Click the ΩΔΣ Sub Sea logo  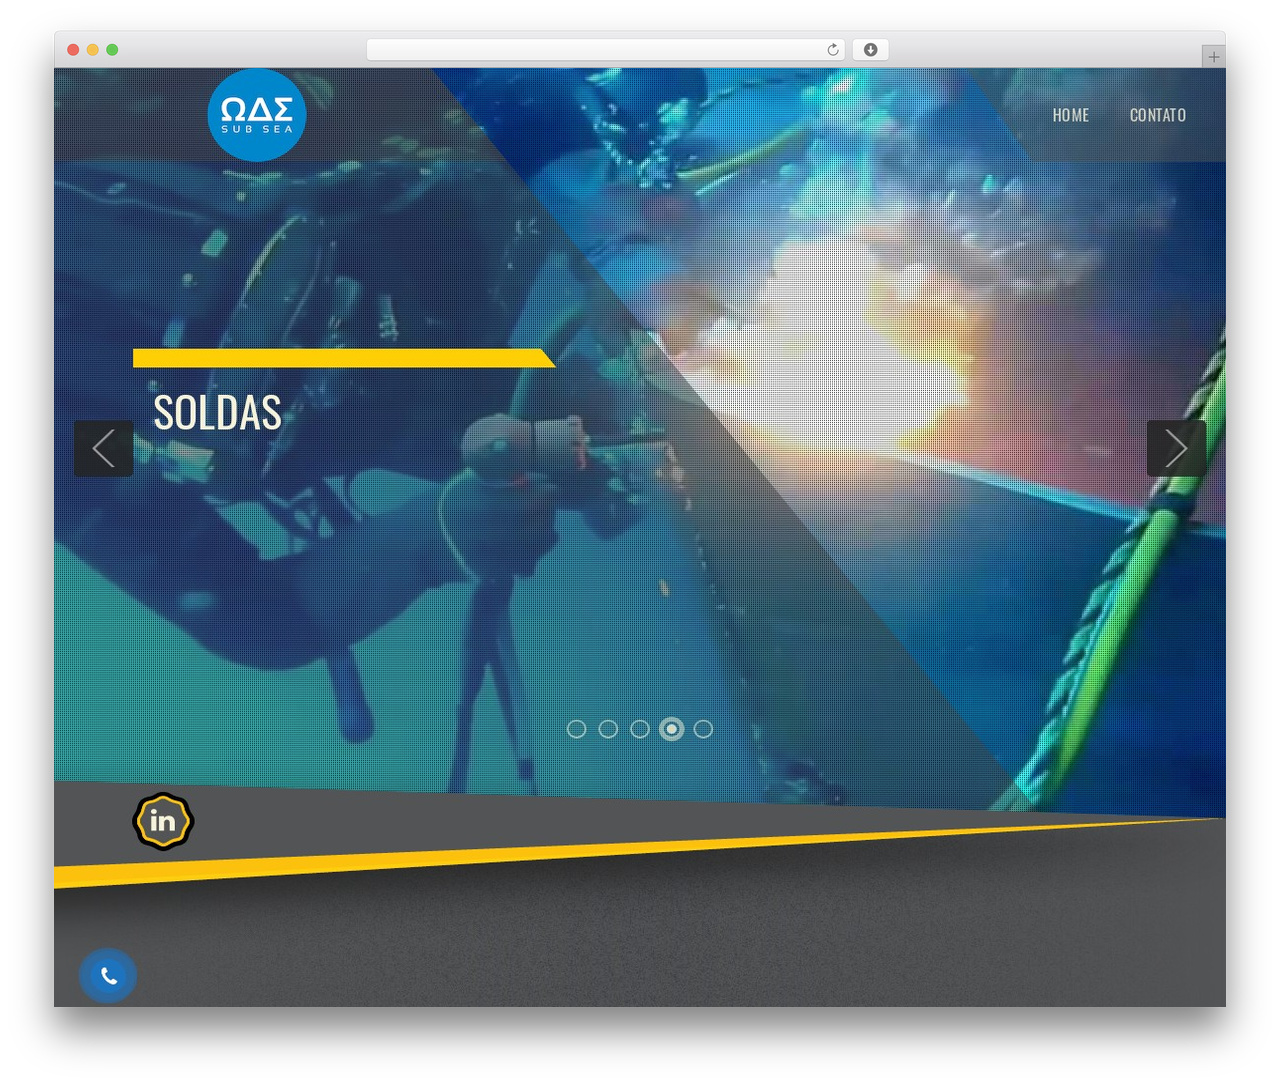(257, 115)
